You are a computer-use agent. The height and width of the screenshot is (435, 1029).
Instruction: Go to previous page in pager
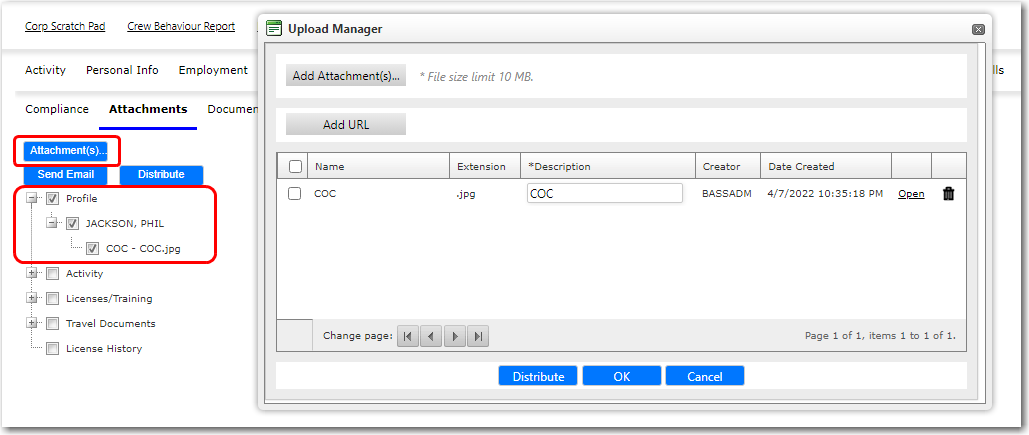click(430, 337)
